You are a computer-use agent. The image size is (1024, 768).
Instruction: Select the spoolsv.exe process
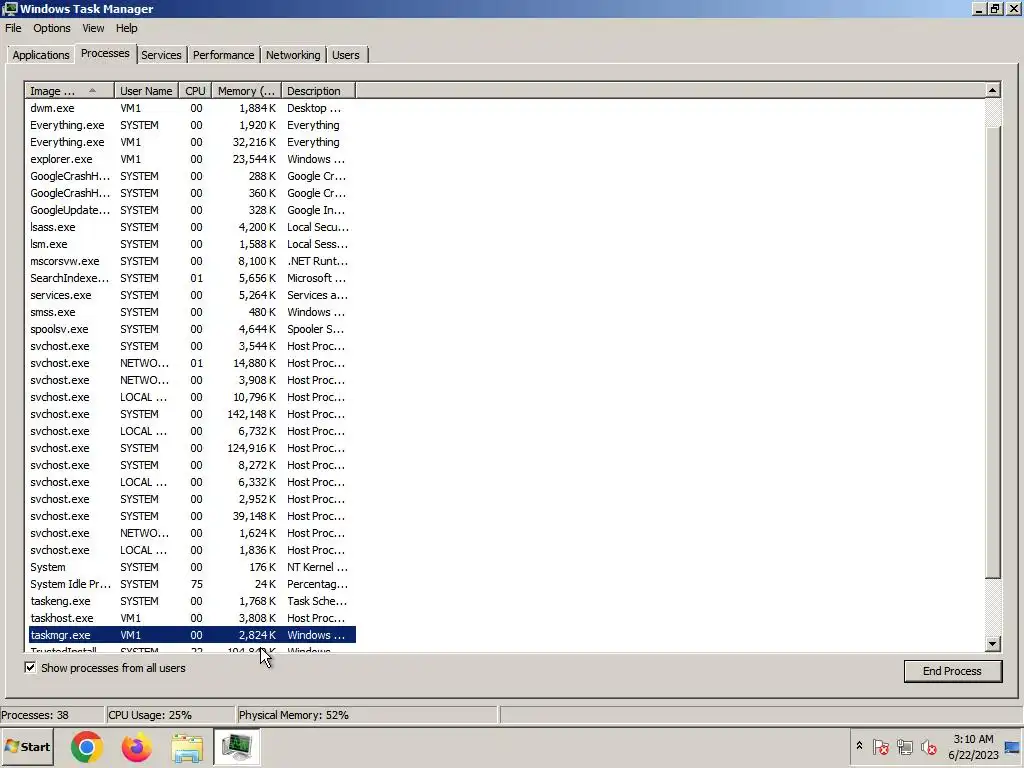192,329
